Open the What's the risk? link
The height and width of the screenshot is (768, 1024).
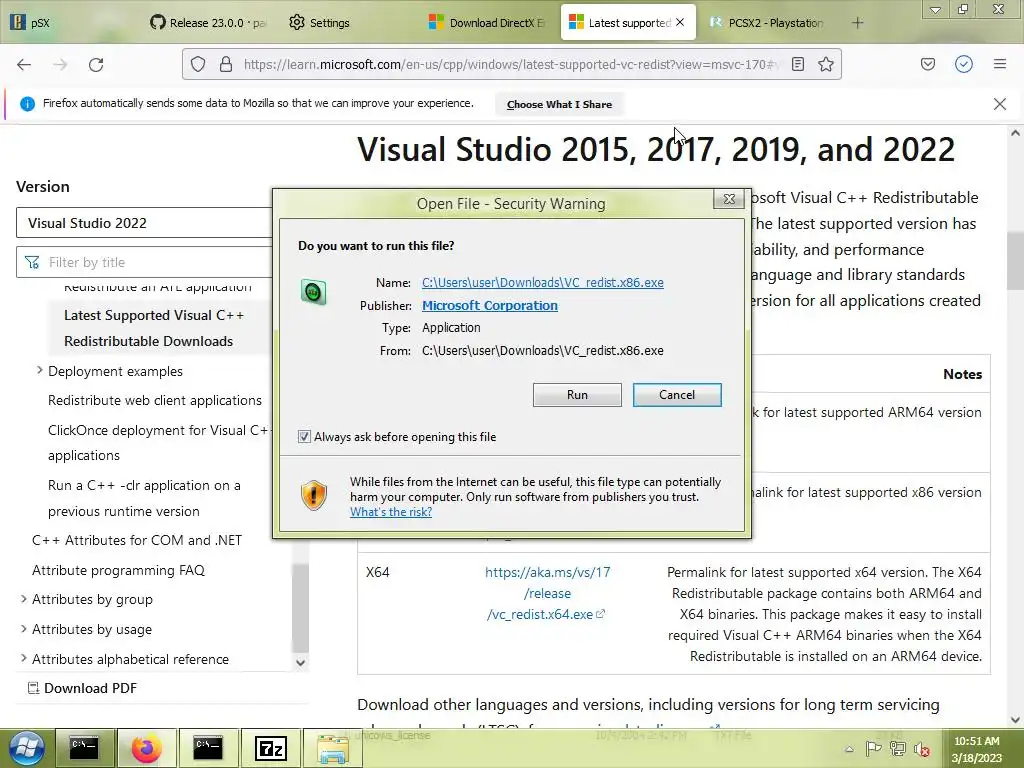(391, 512)
